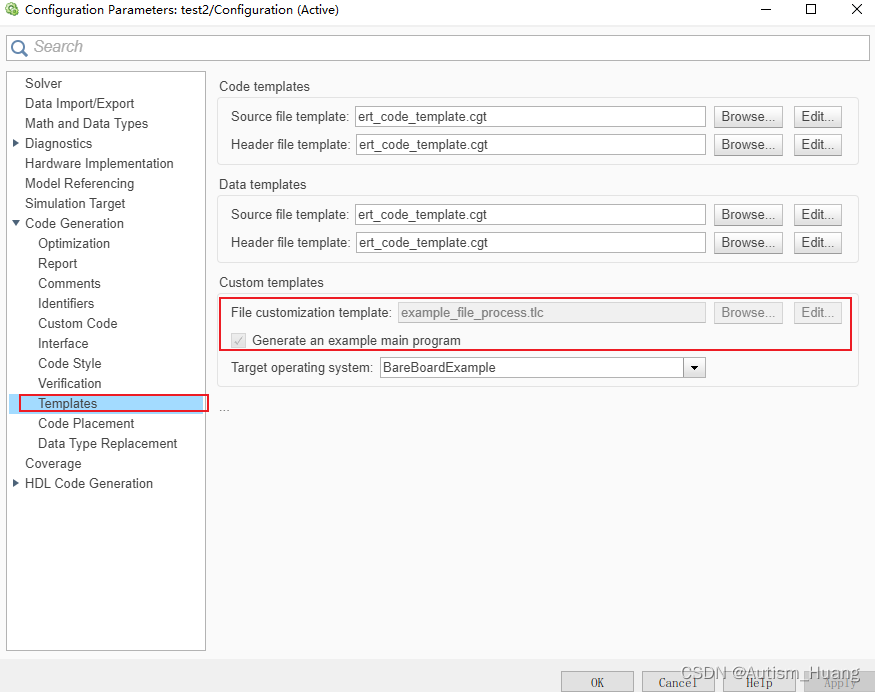The image size is (875, 692).
Task: Edit the file customization template
Action: tap(818, 313)
